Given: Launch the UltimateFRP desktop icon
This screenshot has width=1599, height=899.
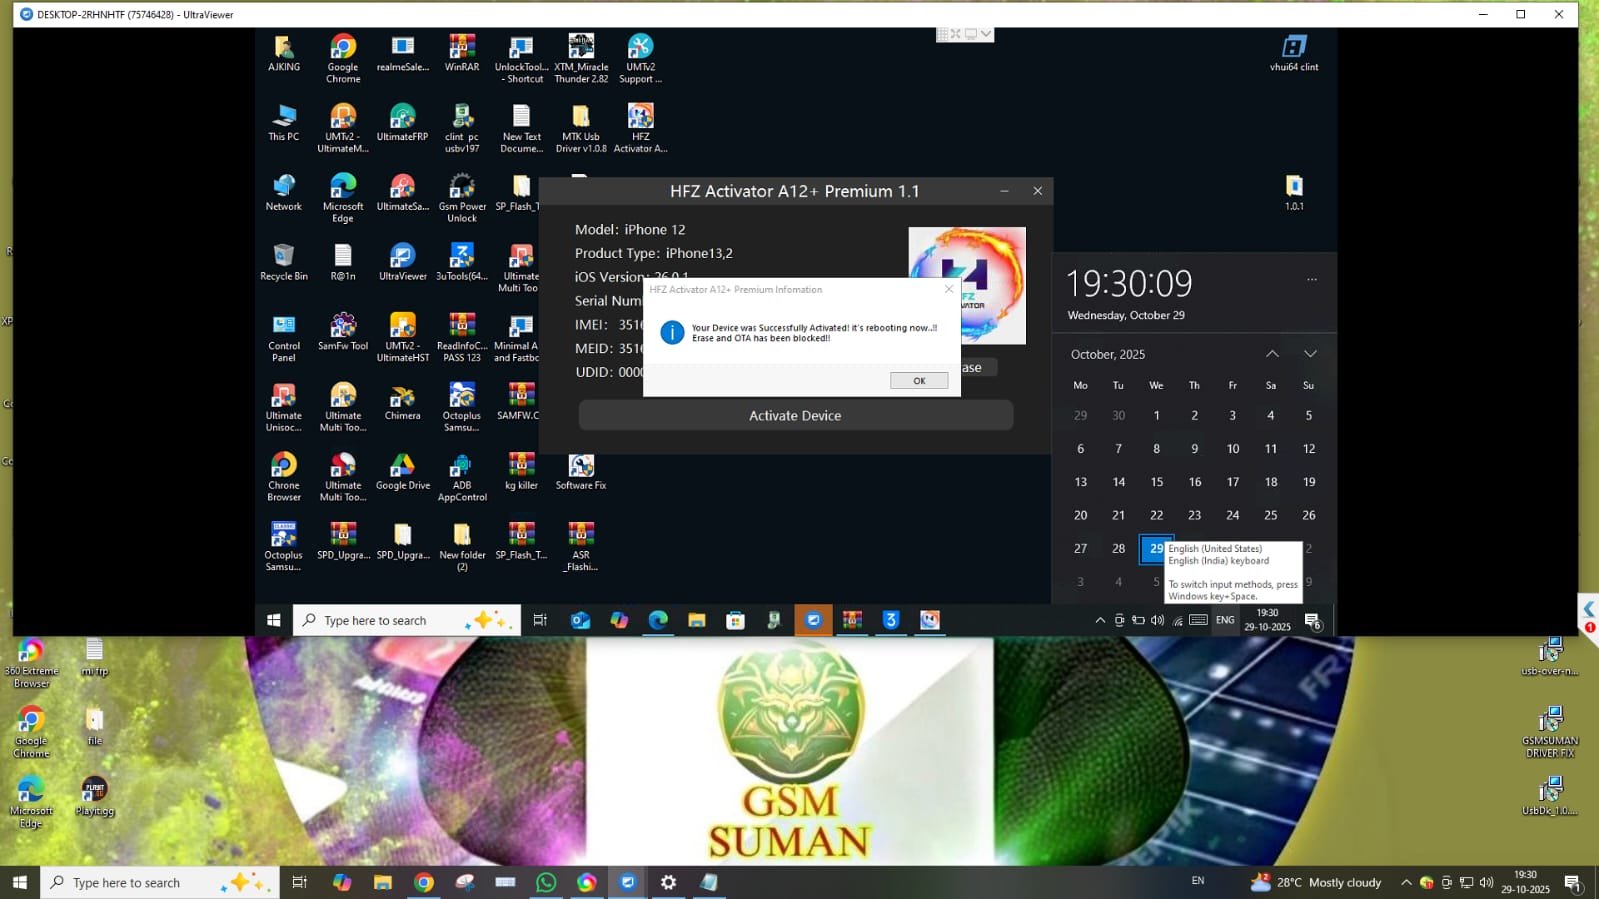Looking at the screenshot, I should tap(402, 123).
